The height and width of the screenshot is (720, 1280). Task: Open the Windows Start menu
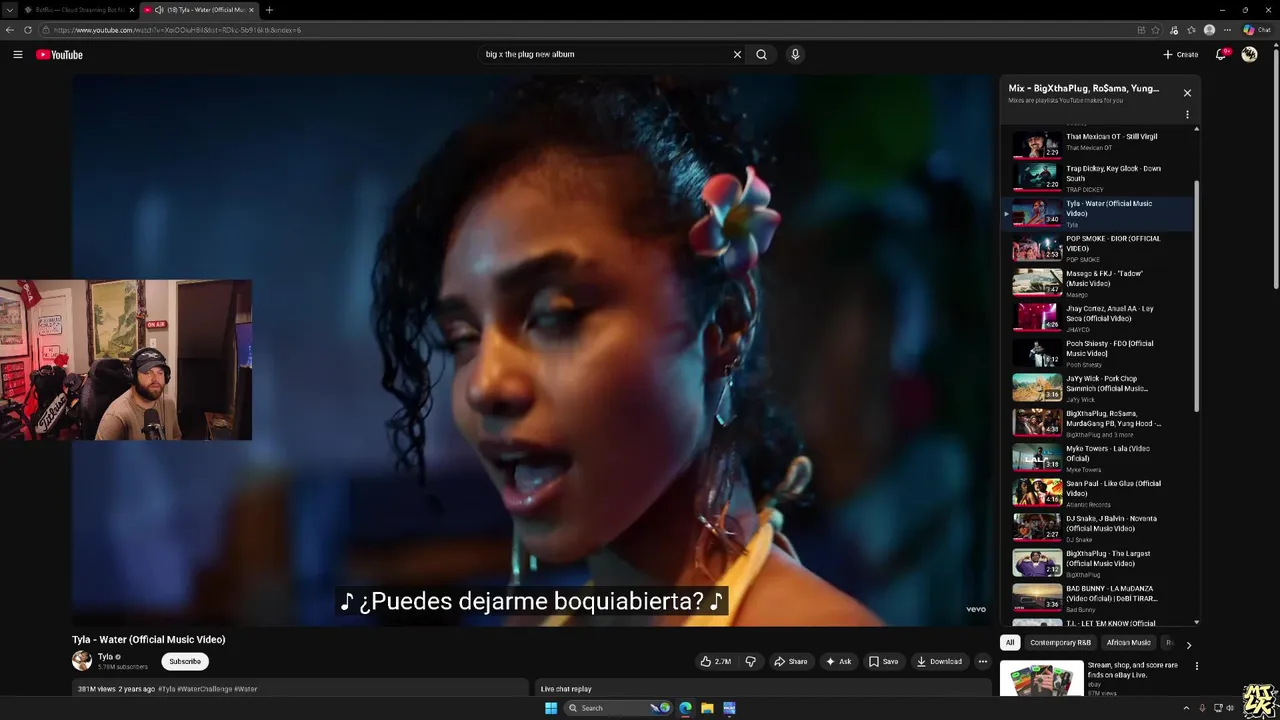551,708
